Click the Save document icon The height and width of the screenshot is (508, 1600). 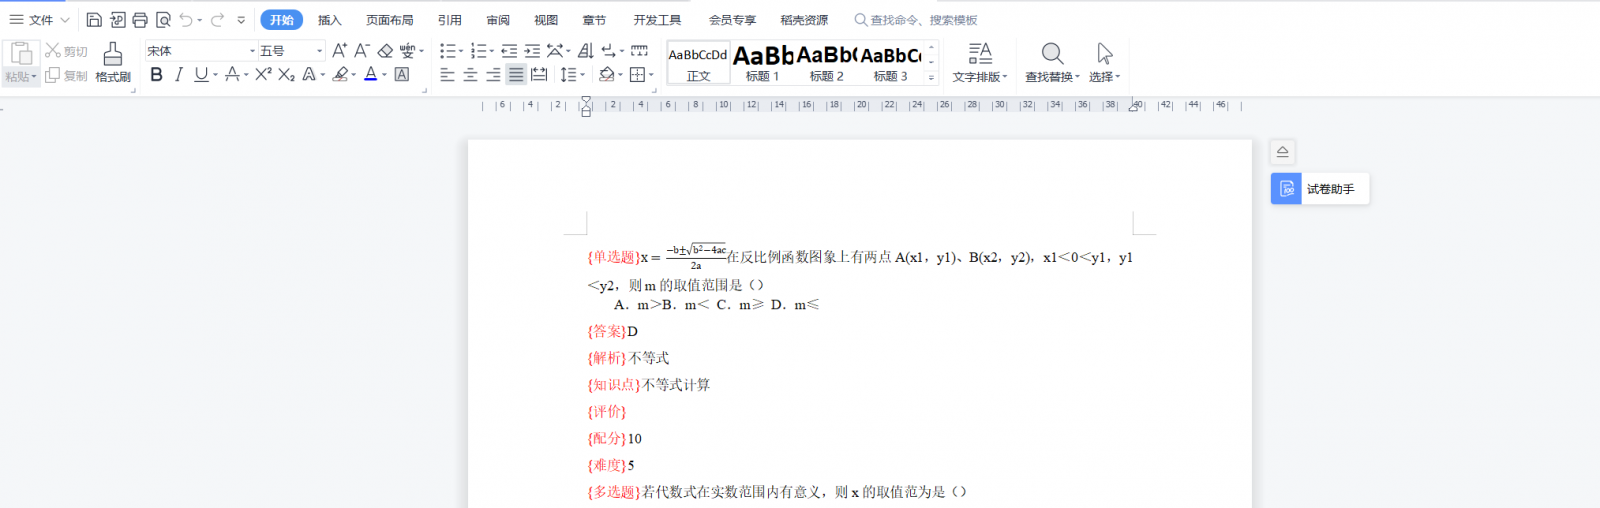[94, 20]
